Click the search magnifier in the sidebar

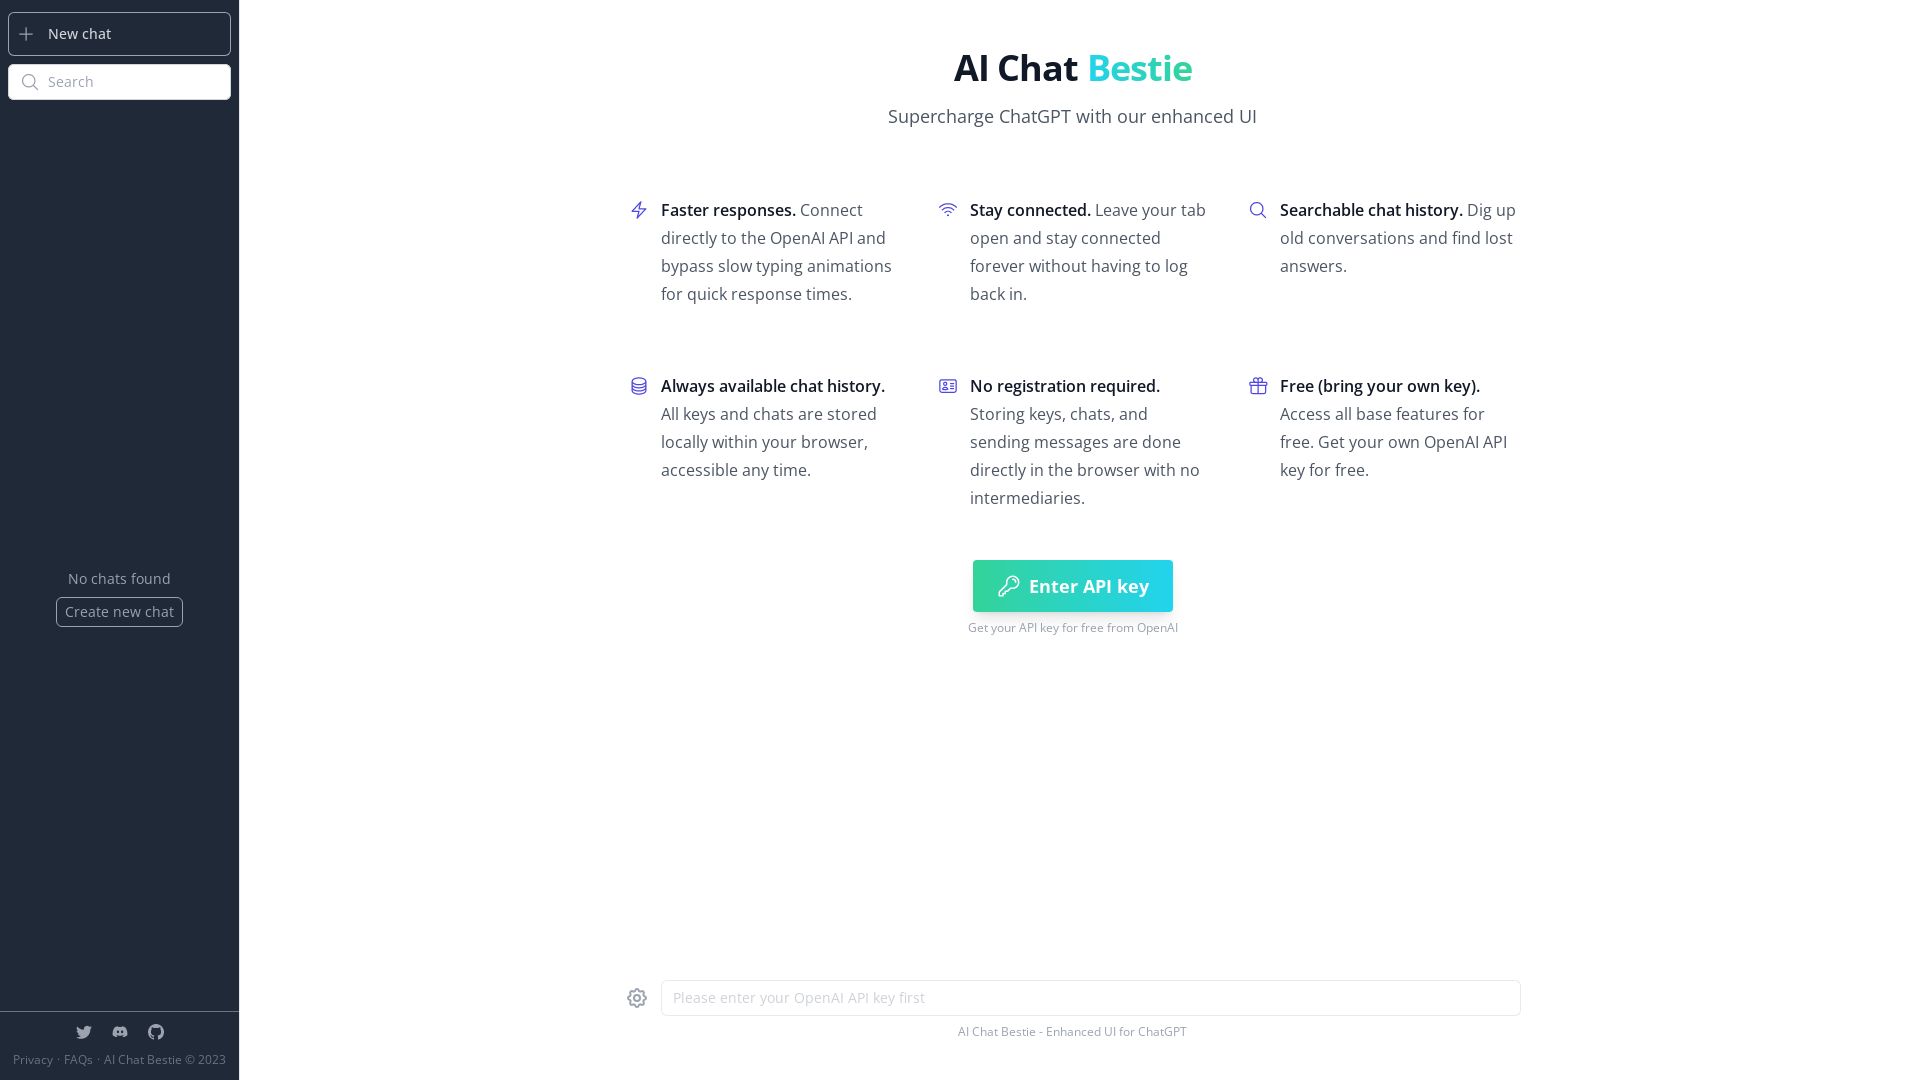coord(30,81)
